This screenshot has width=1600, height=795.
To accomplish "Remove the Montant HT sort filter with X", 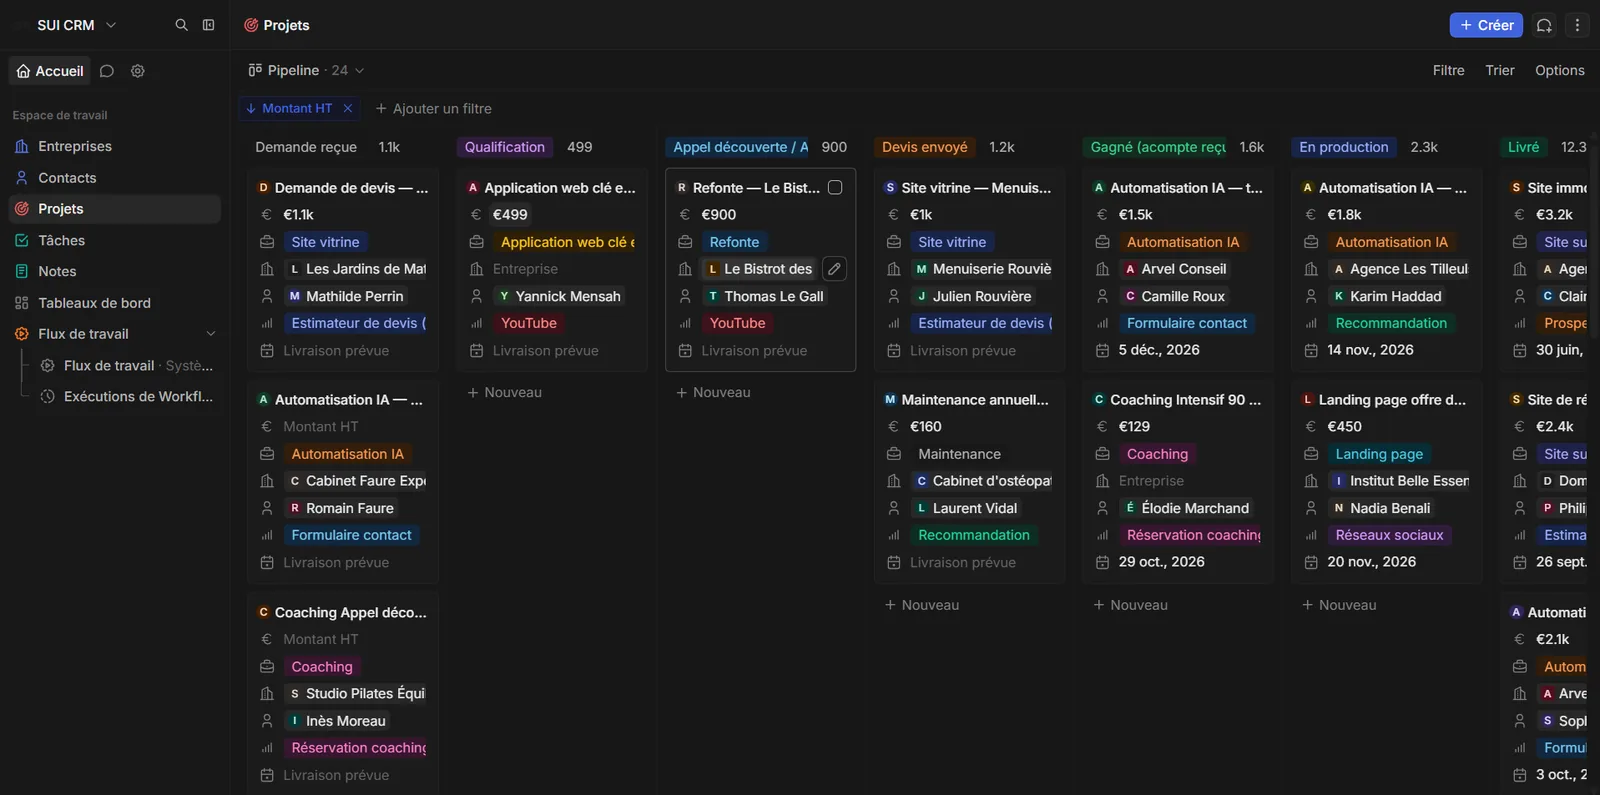I will (x=348, y=108).
